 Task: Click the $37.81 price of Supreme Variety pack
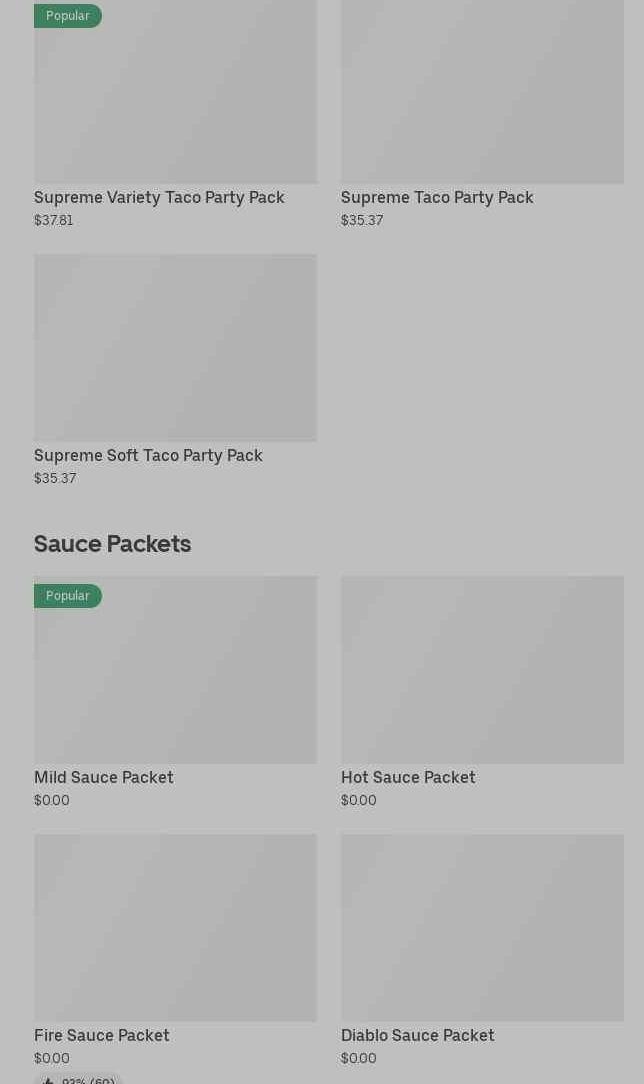[54, 220]
